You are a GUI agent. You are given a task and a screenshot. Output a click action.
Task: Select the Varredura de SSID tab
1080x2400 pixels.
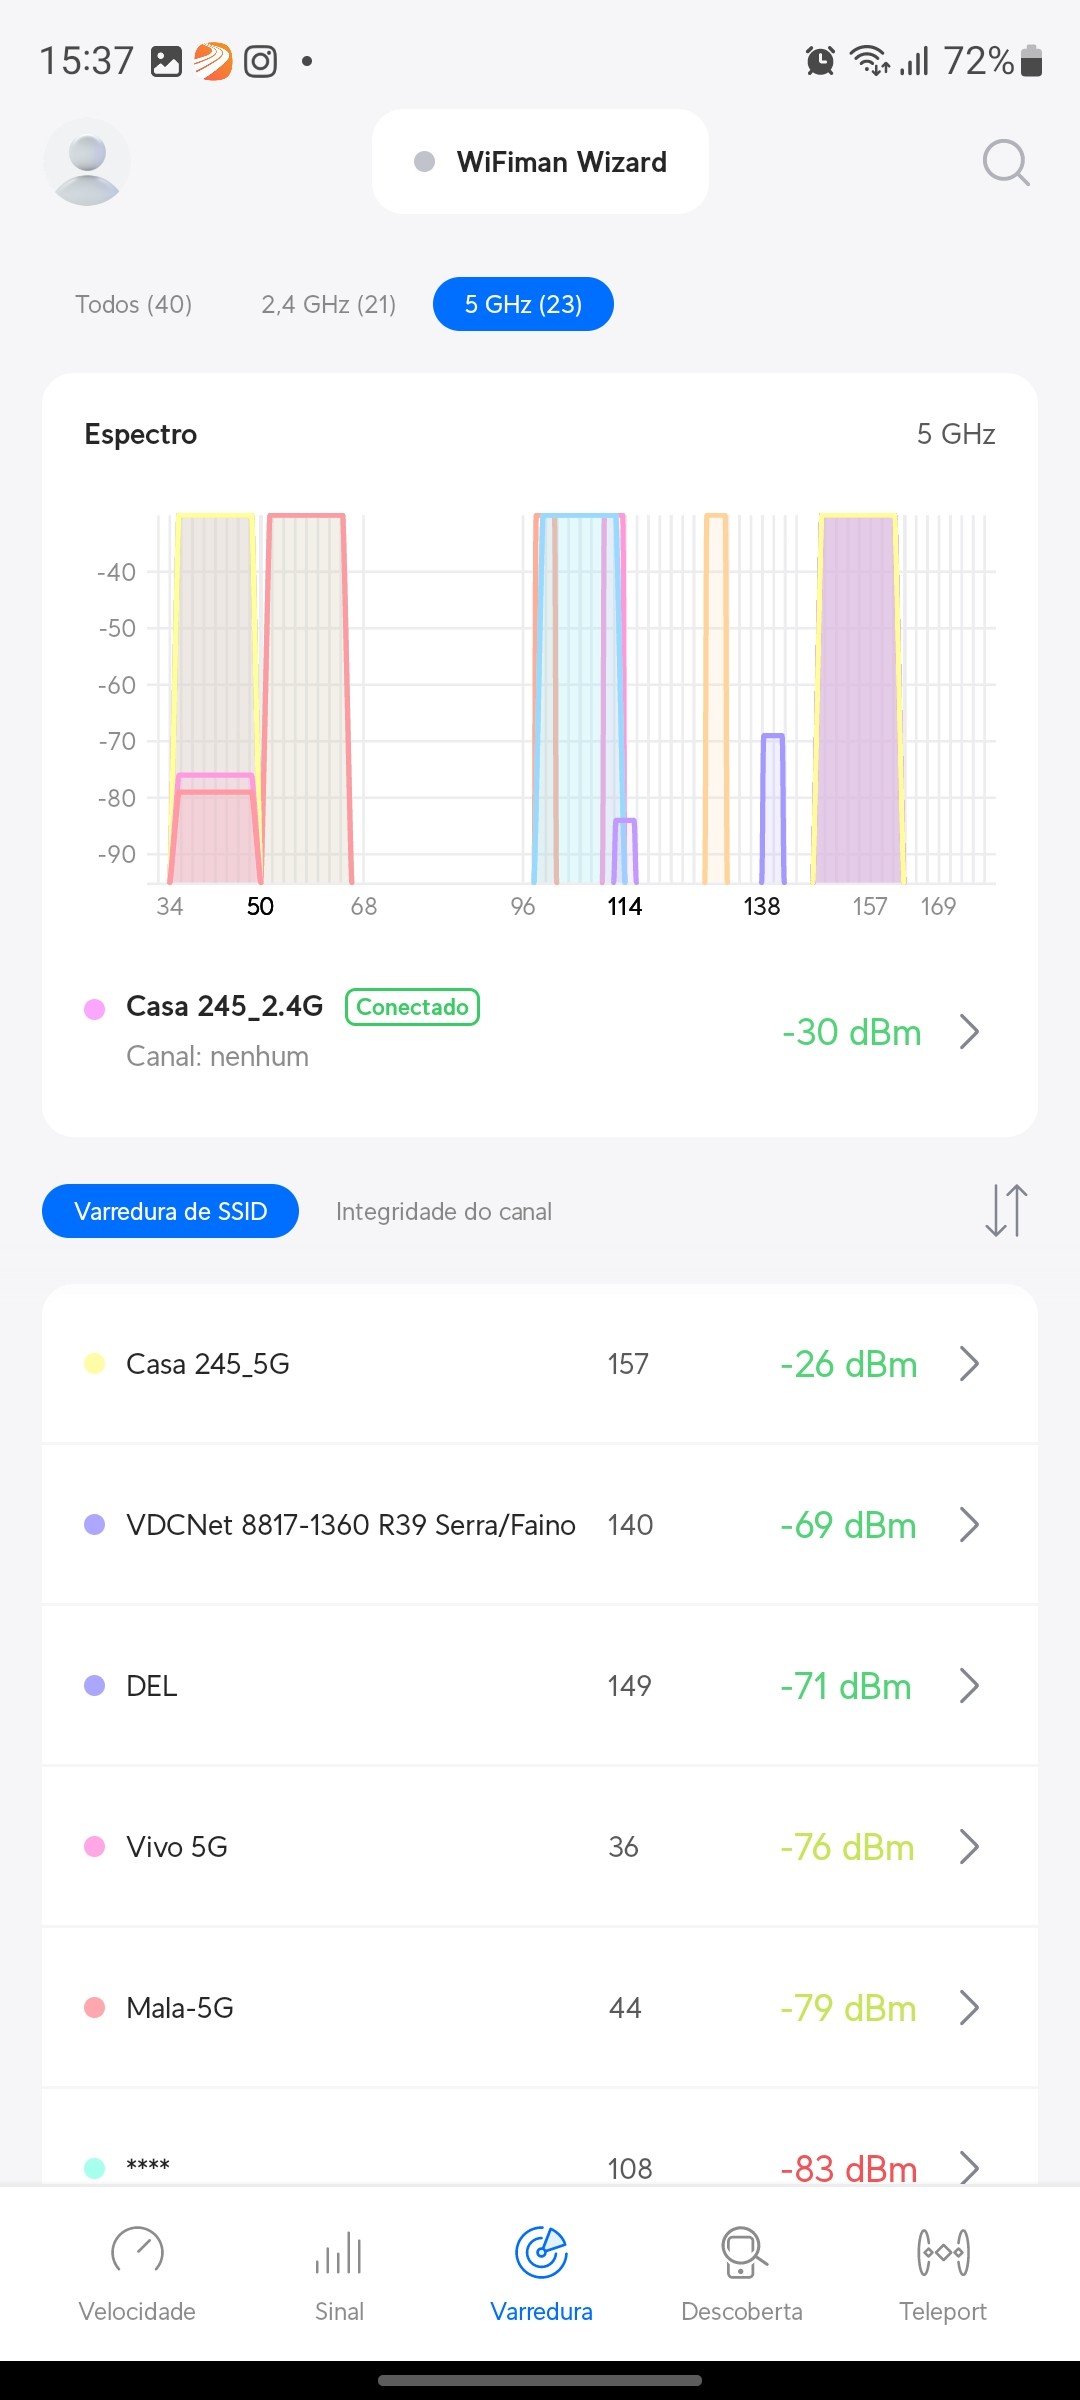click(x=170, y=1211)
